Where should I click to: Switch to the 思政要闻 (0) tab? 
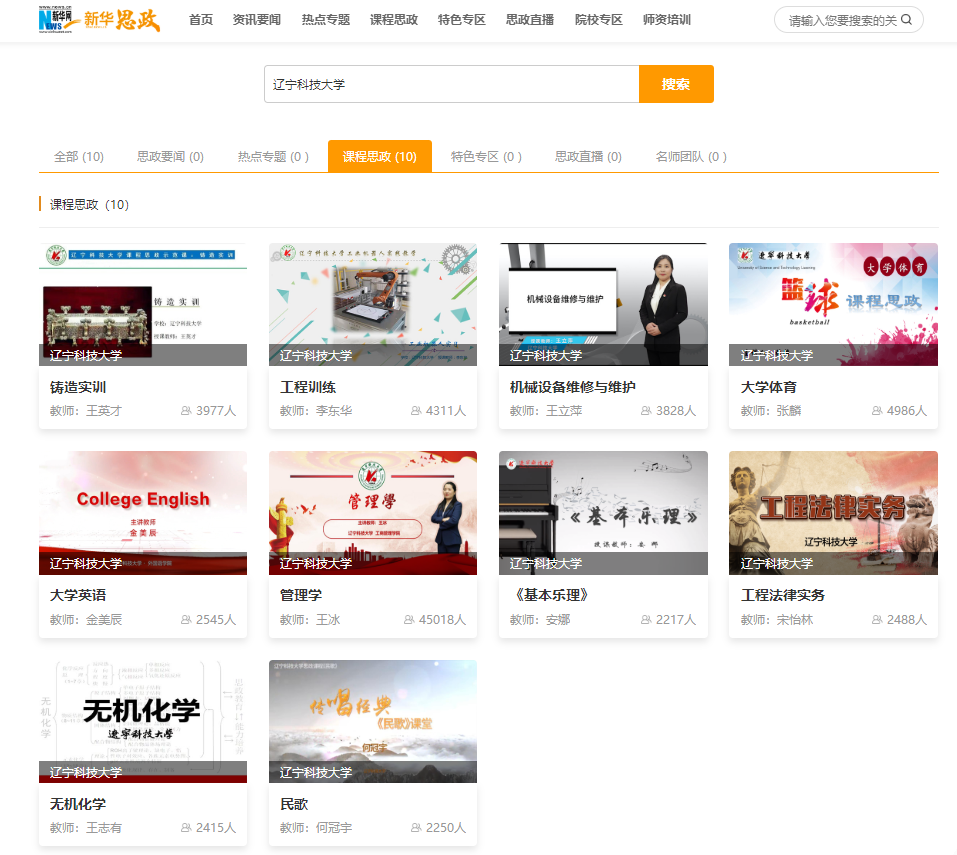point(170,157)
